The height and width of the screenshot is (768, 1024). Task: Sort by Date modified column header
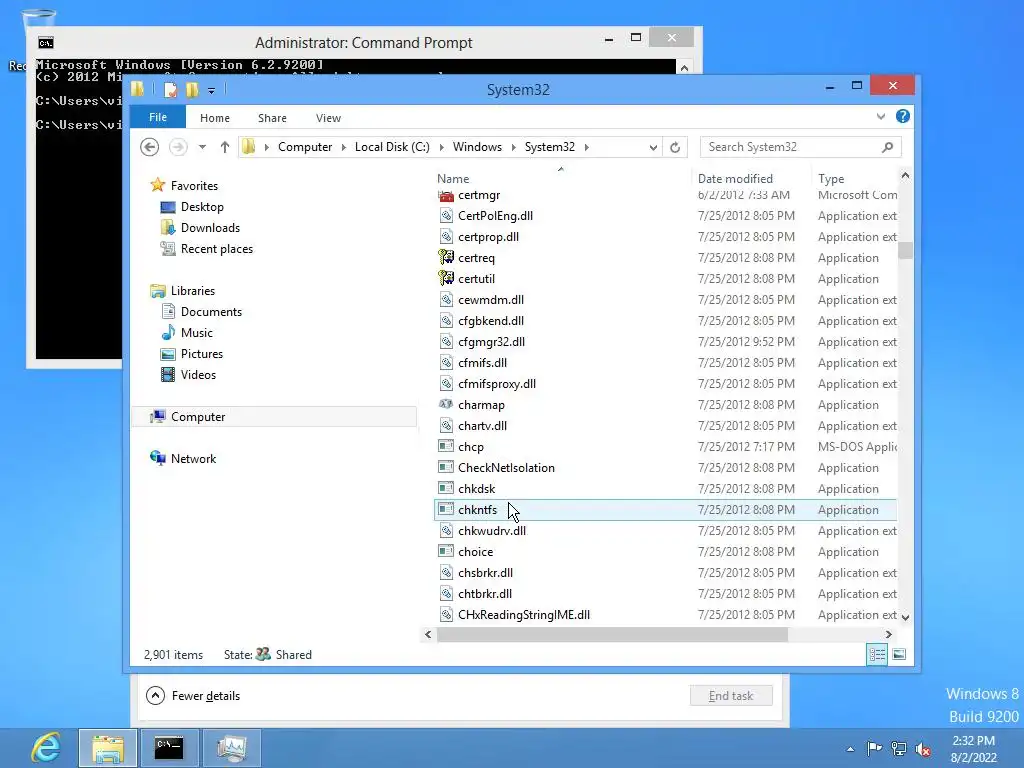735,178
